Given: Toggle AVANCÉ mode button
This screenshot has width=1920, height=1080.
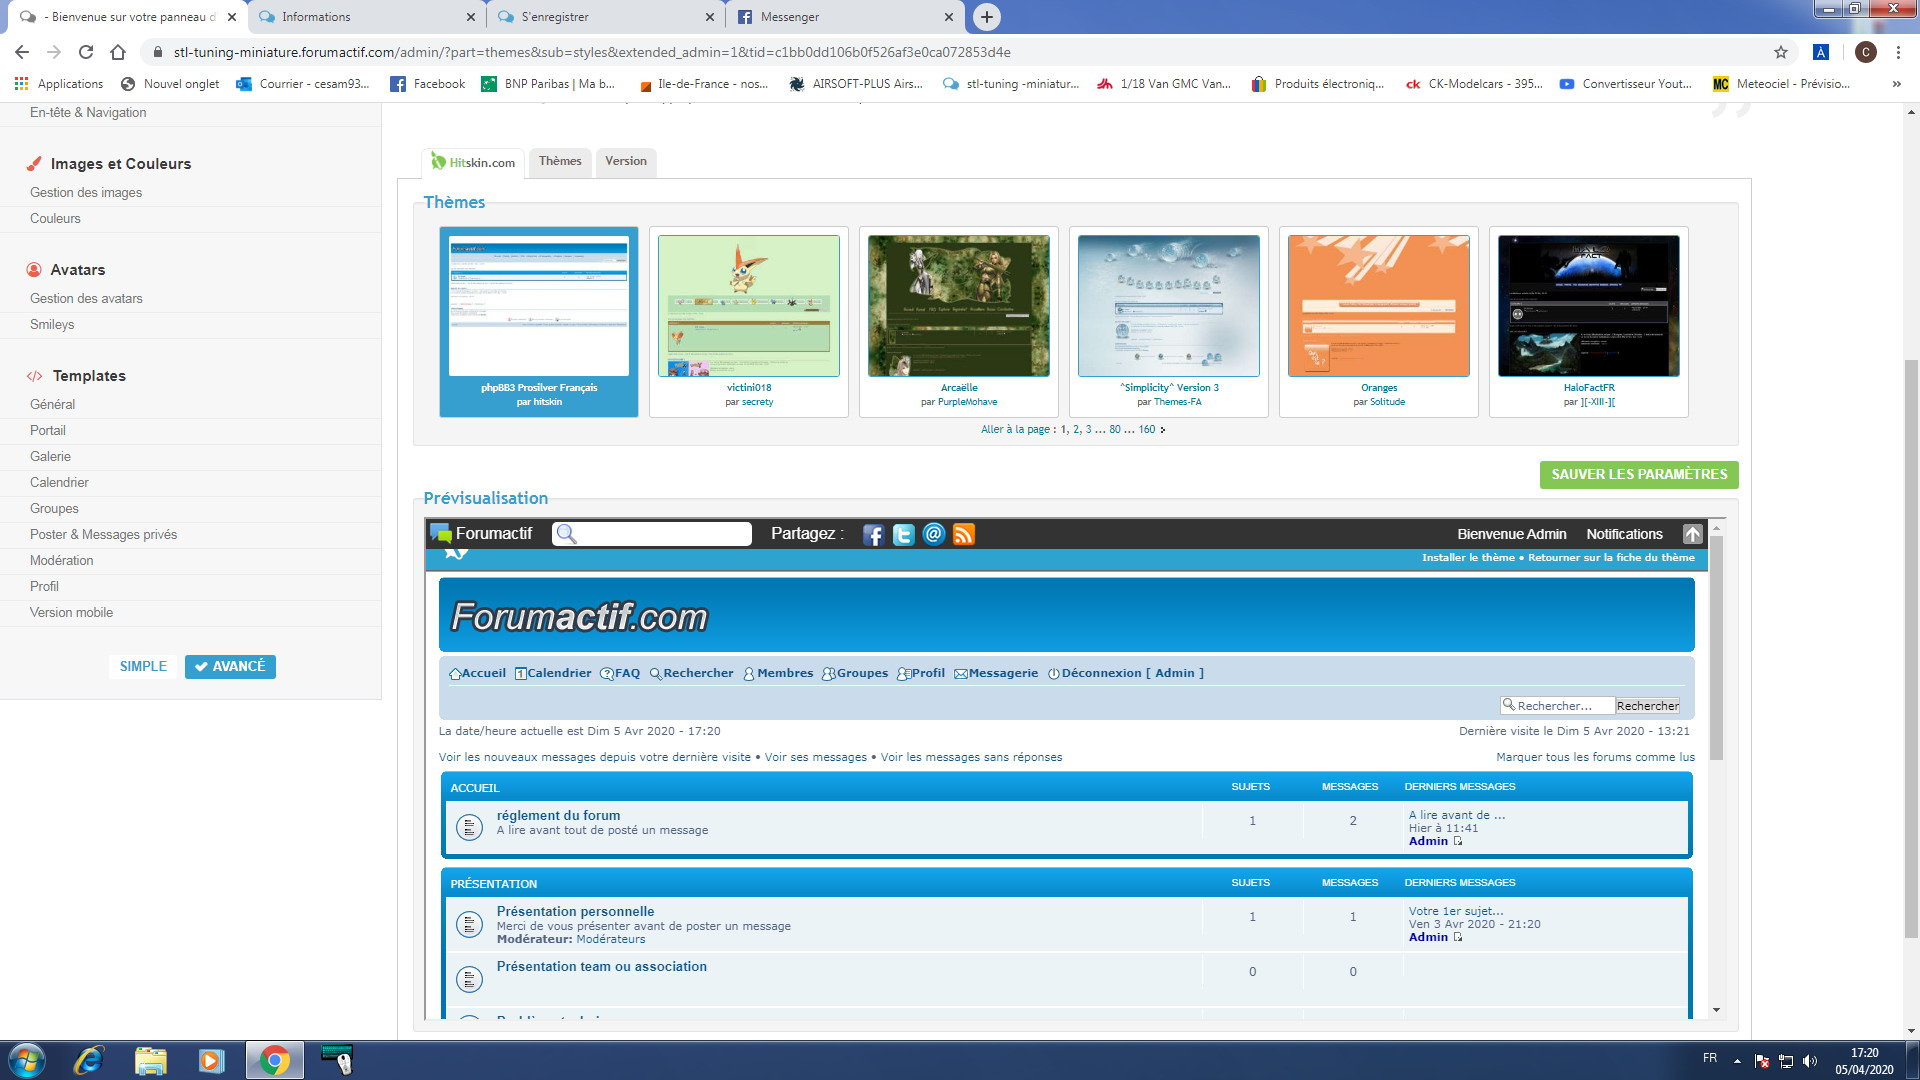Looking at the screenshot, I should (x=231, y=666).
